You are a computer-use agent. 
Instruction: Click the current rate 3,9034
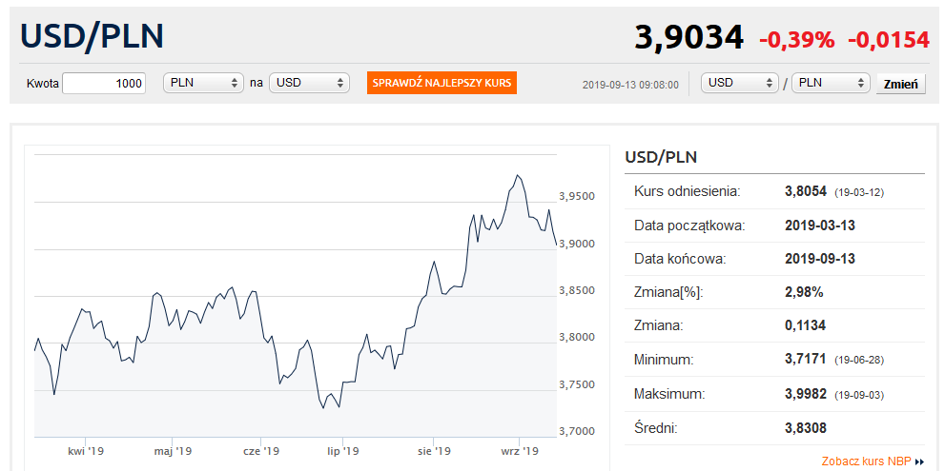(688, 37)
